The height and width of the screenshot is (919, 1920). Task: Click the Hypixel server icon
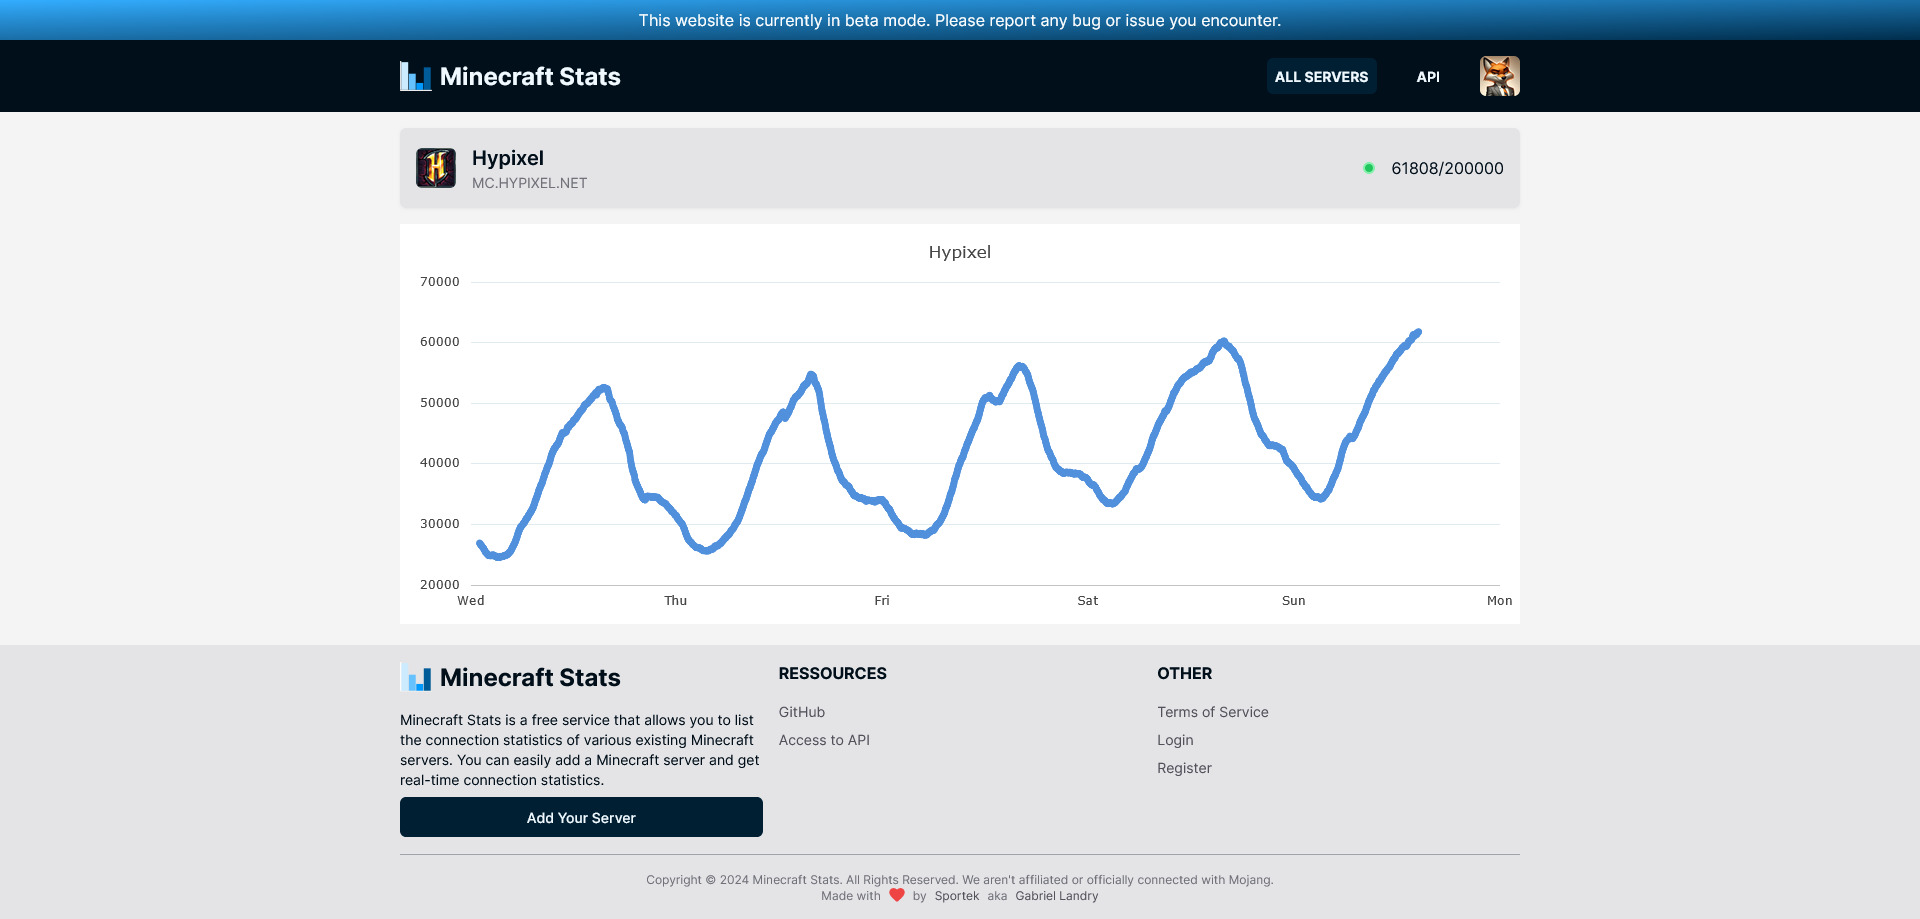pyautogui.click(x=436, y=168)
